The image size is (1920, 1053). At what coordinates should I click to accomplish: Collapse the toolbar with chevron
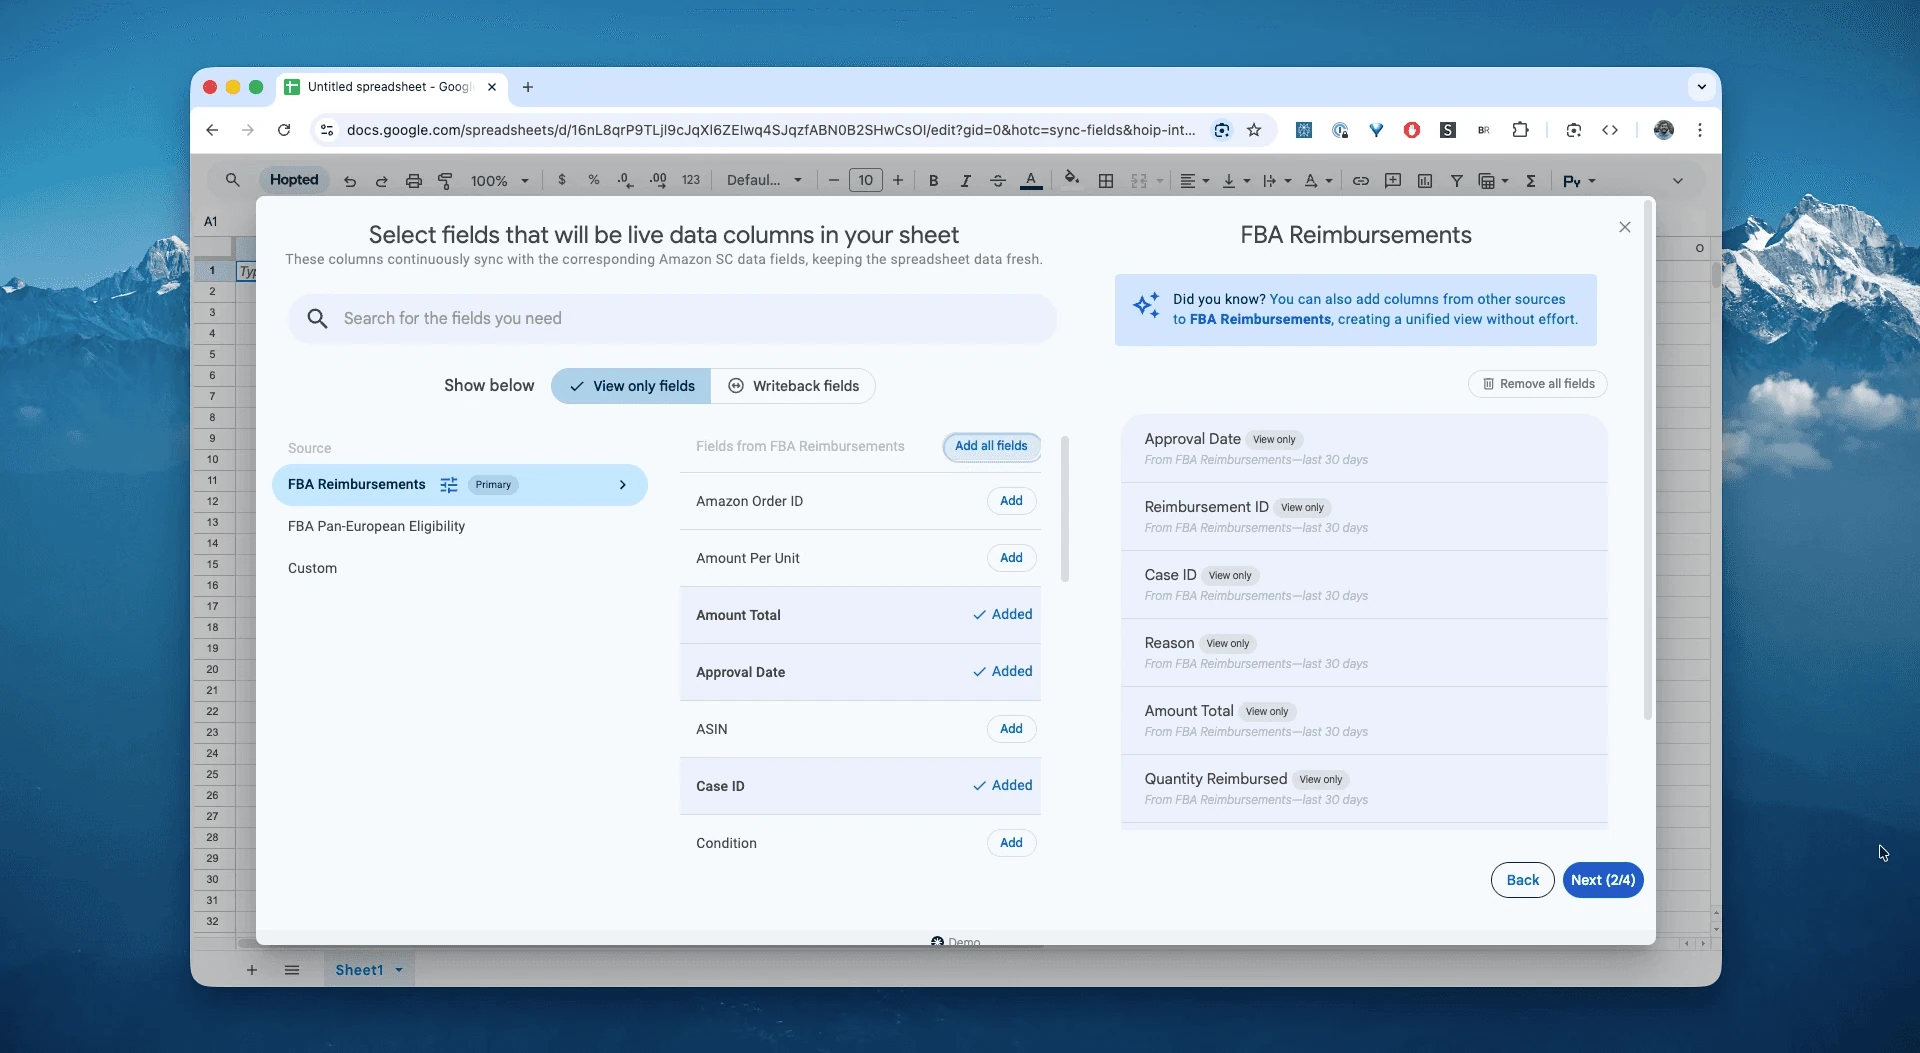[x=1678, y=181]
